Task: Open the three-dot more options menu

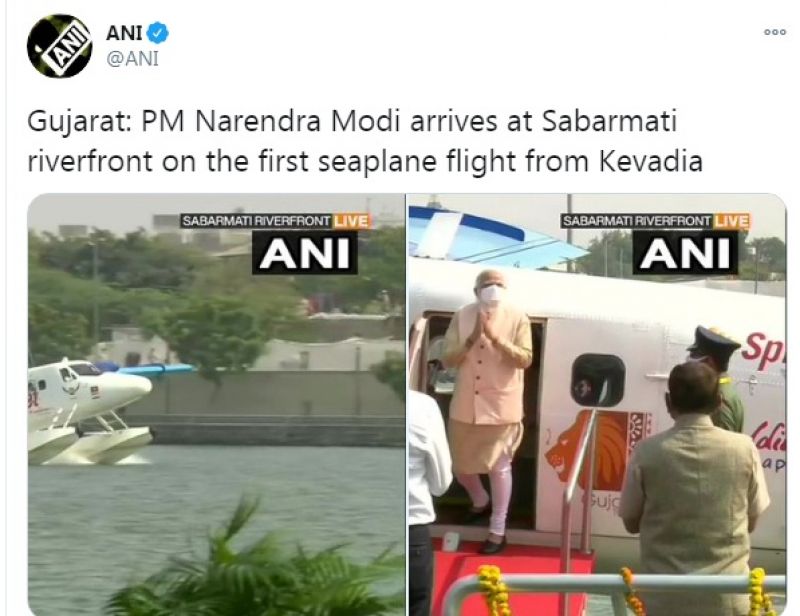Action: [x=774, y=32]
